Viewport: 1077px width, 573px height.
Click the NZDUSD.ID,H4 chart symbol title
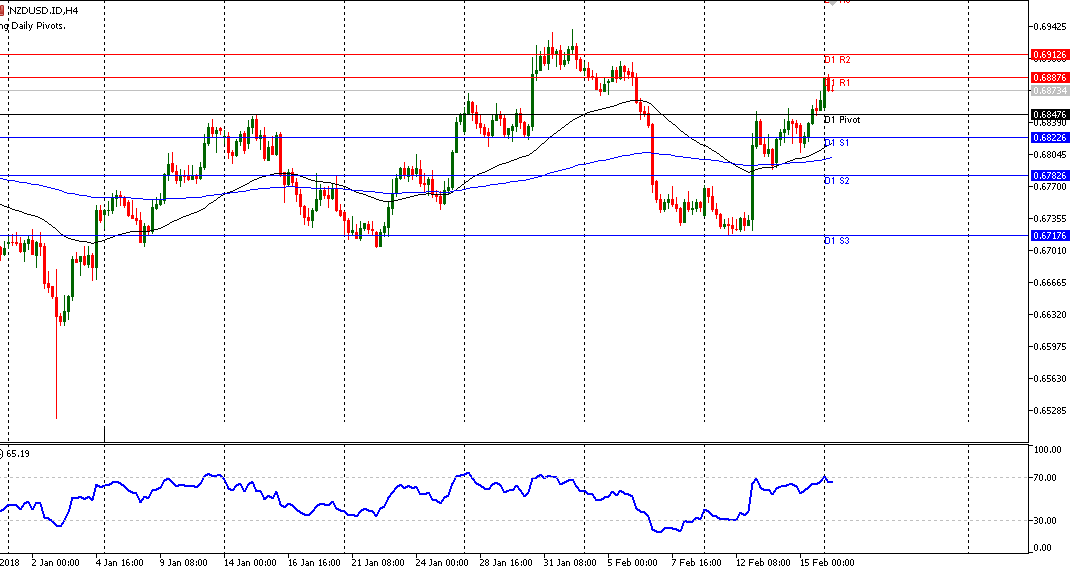[x=43, y=10]
